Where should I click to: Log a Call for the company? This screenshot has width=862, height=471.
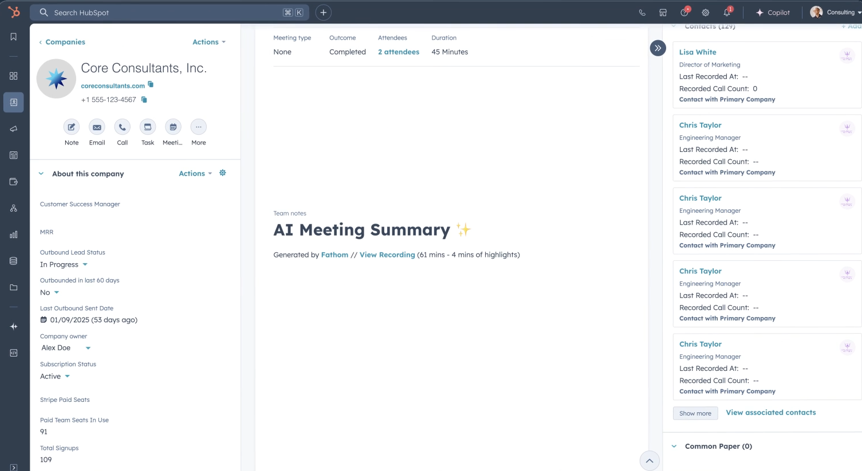tap(122, 127)
